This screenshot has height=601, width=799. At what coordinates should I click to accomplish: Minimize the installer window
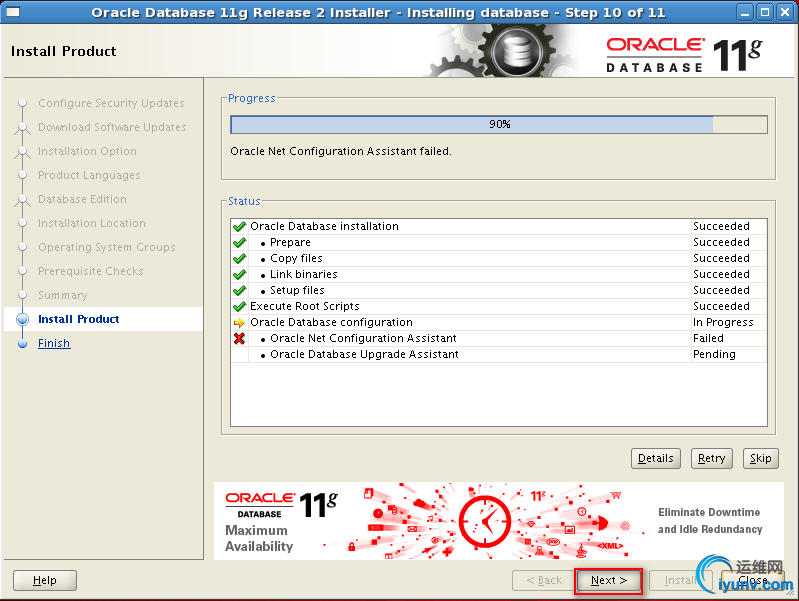tap(745, 12)
